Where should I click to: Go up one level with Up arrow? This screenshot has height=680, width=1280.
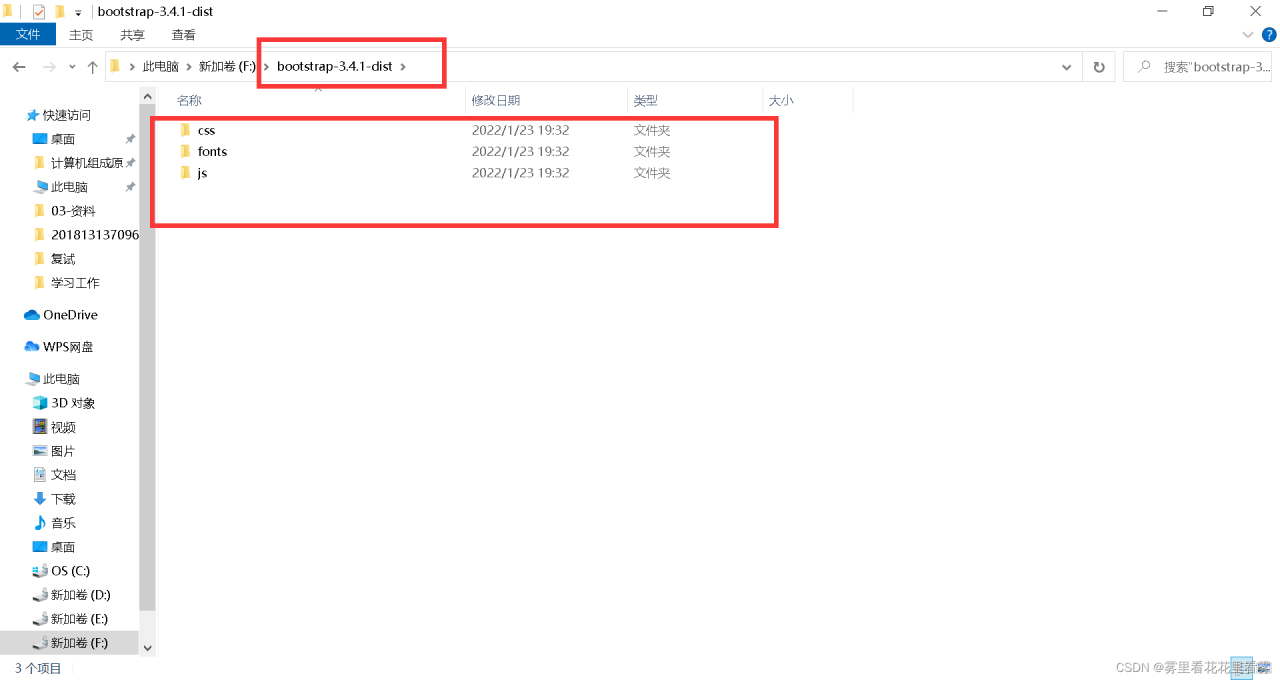click(x=92, y=67)
